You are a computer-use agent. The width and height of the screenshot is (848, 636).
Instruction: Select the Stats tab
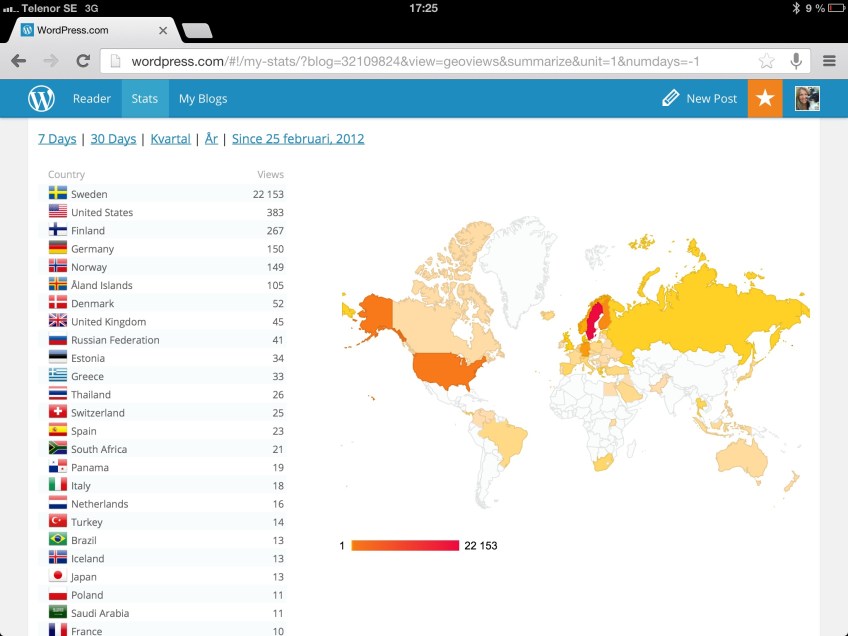[x=145, y=99]
